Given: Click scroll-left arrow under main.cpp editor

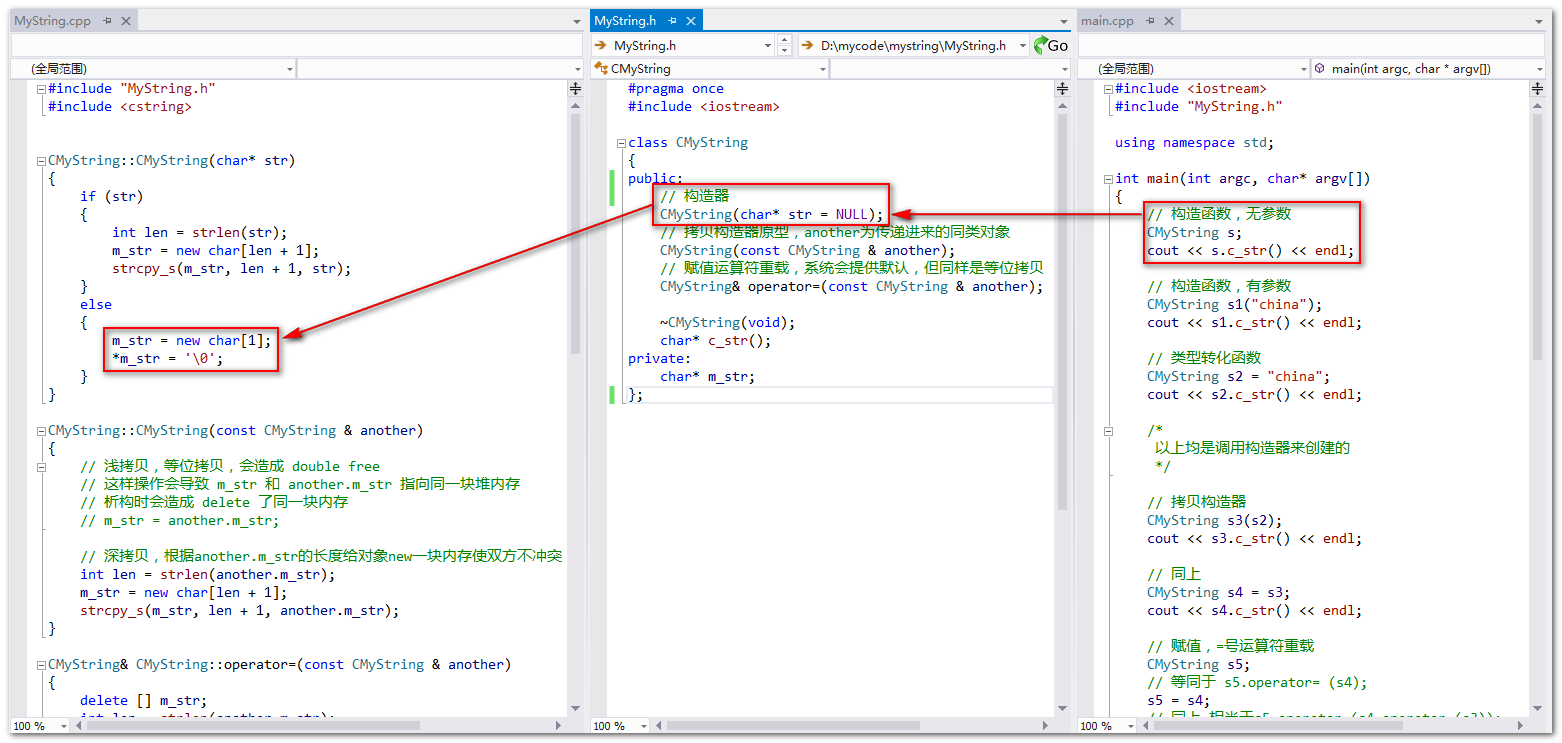Looking at the screenshot, I should (1147, 726).
